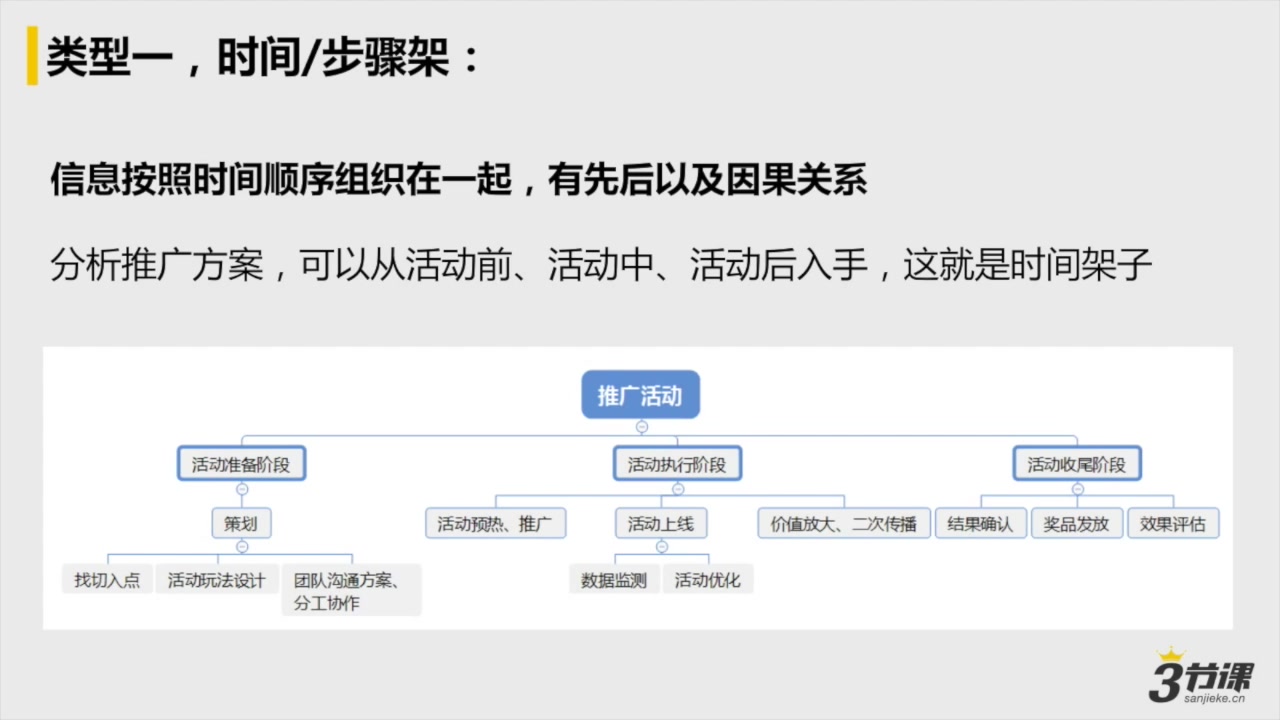Image resolution: width=1280 pixels, height=720 pixels.
Task: Collapse the toggle under 推广活动 root node
Action: (x=641, y=426)
